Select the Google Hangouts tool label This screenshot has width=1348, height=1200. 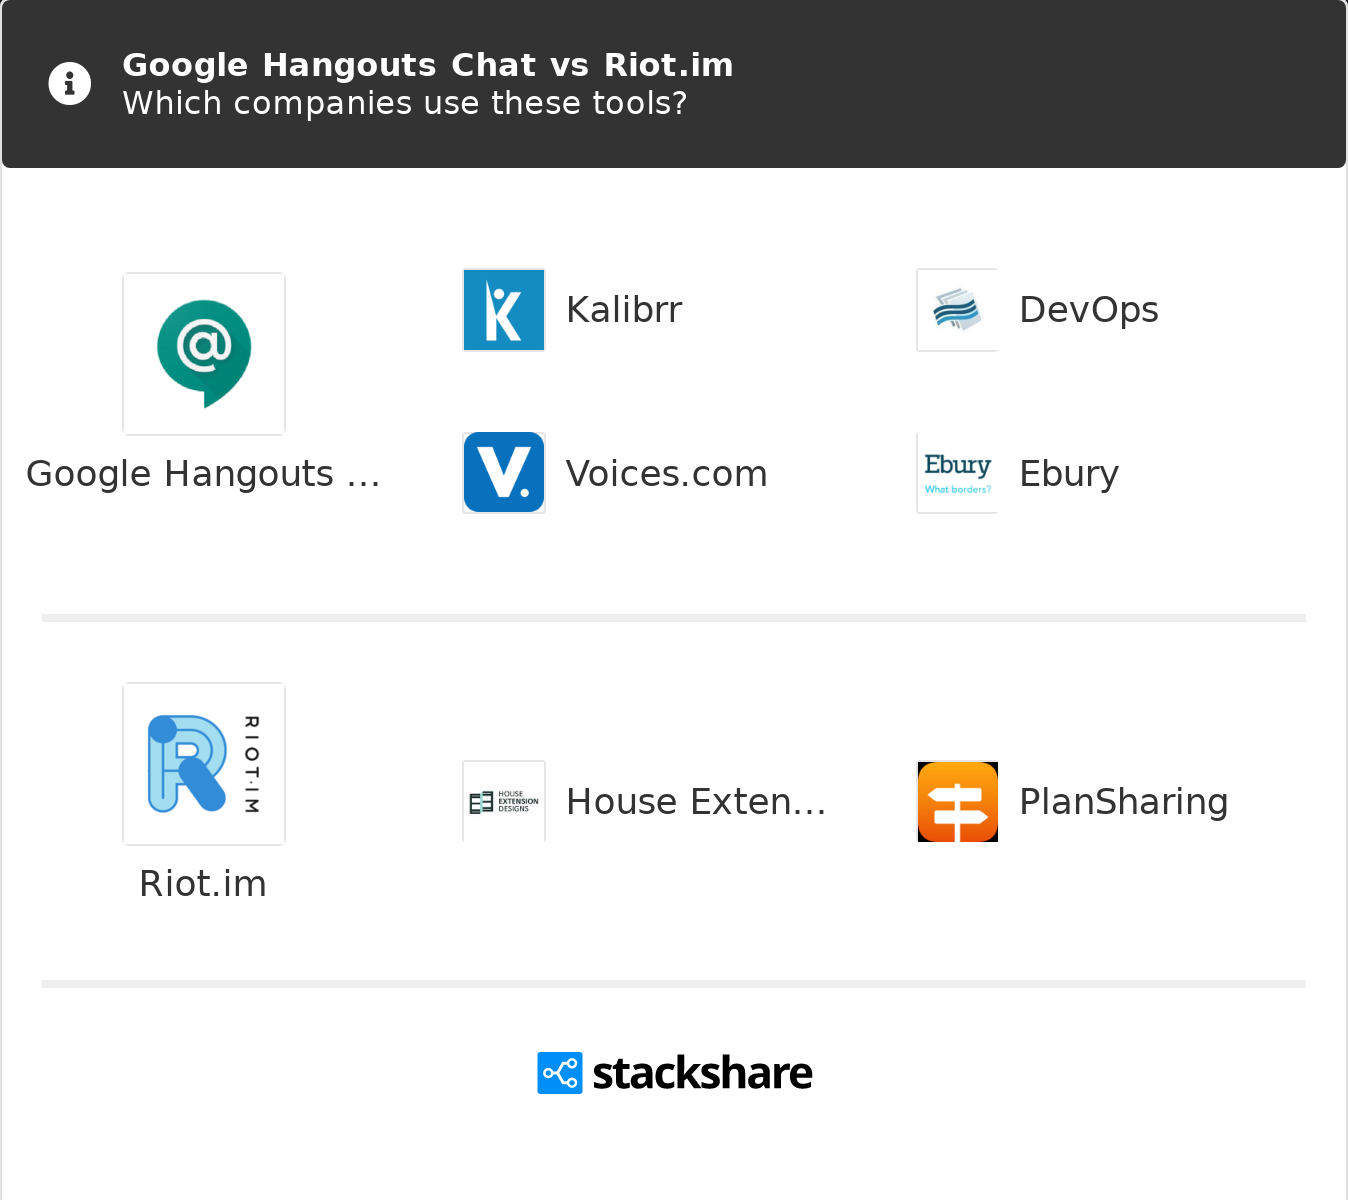(x=203, y=474)
